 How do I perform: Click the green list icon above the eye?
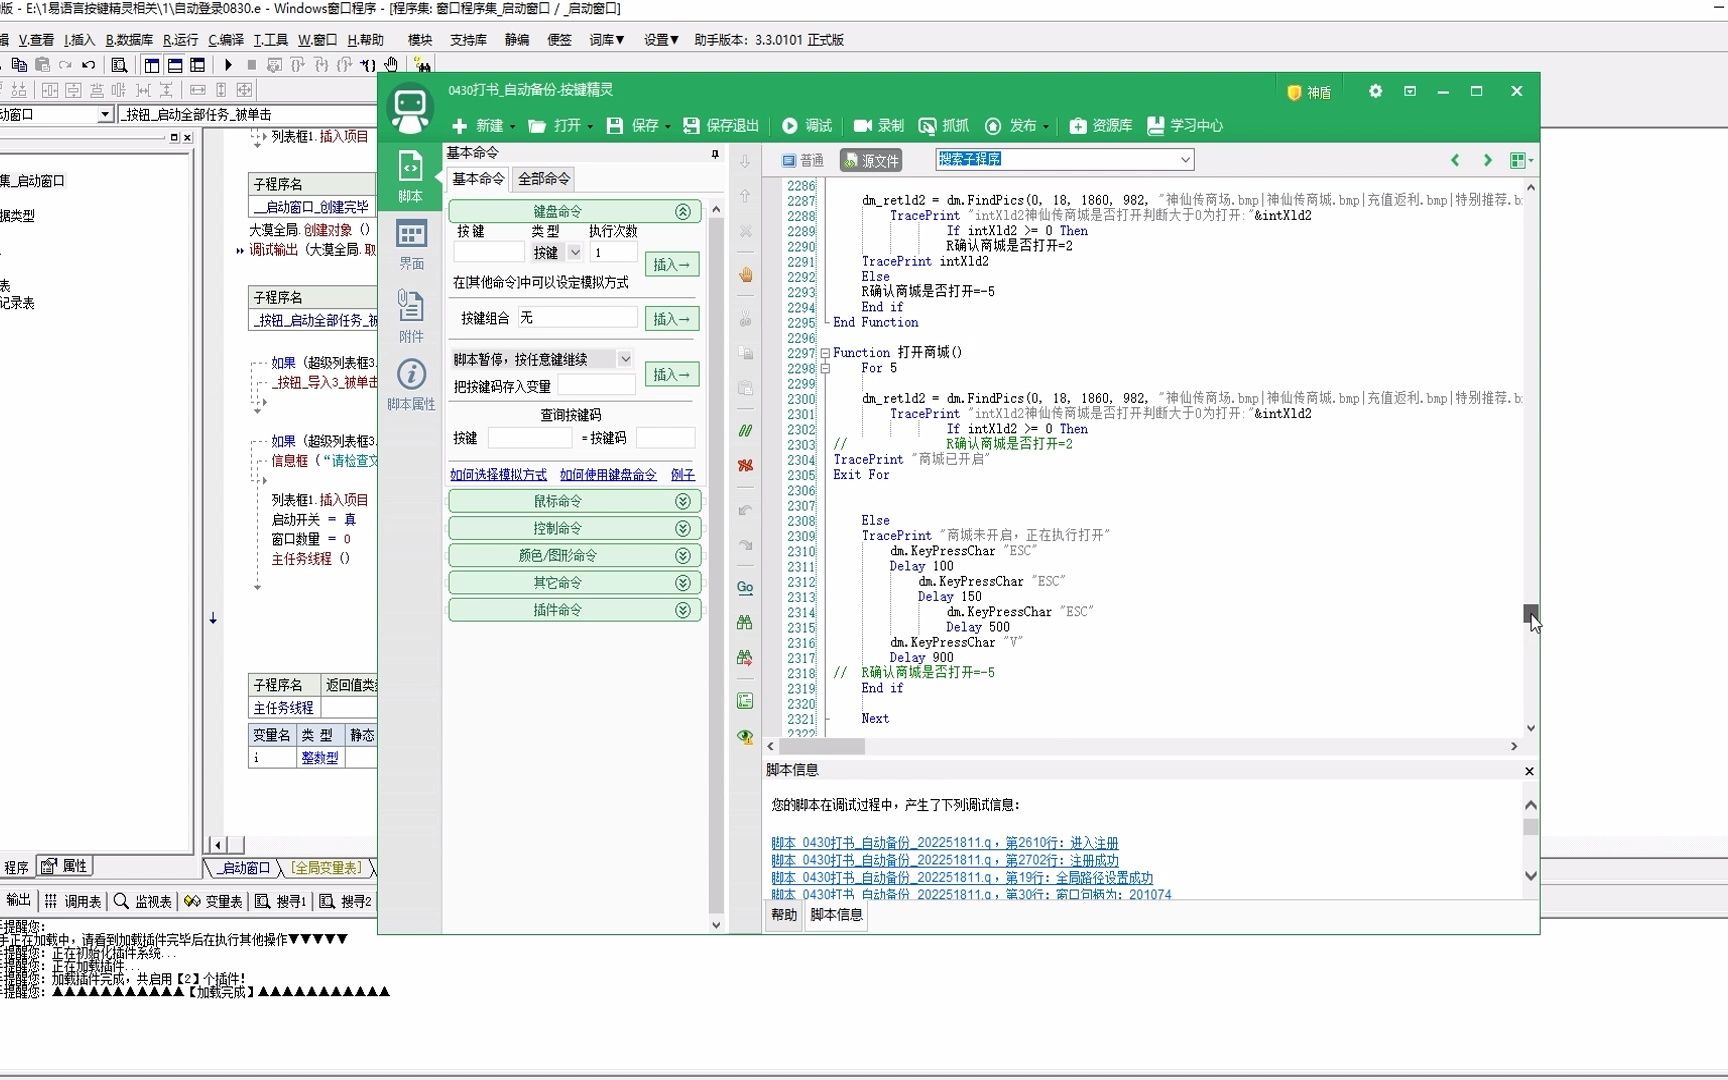pos(745,701)
